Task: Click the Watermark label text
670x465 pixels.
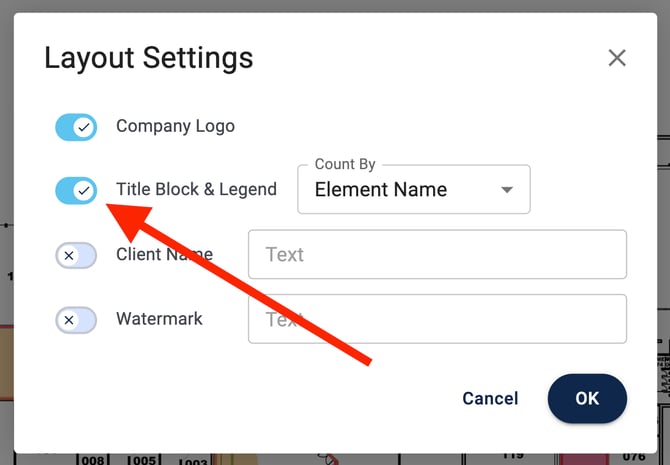Action: (159, 319)
